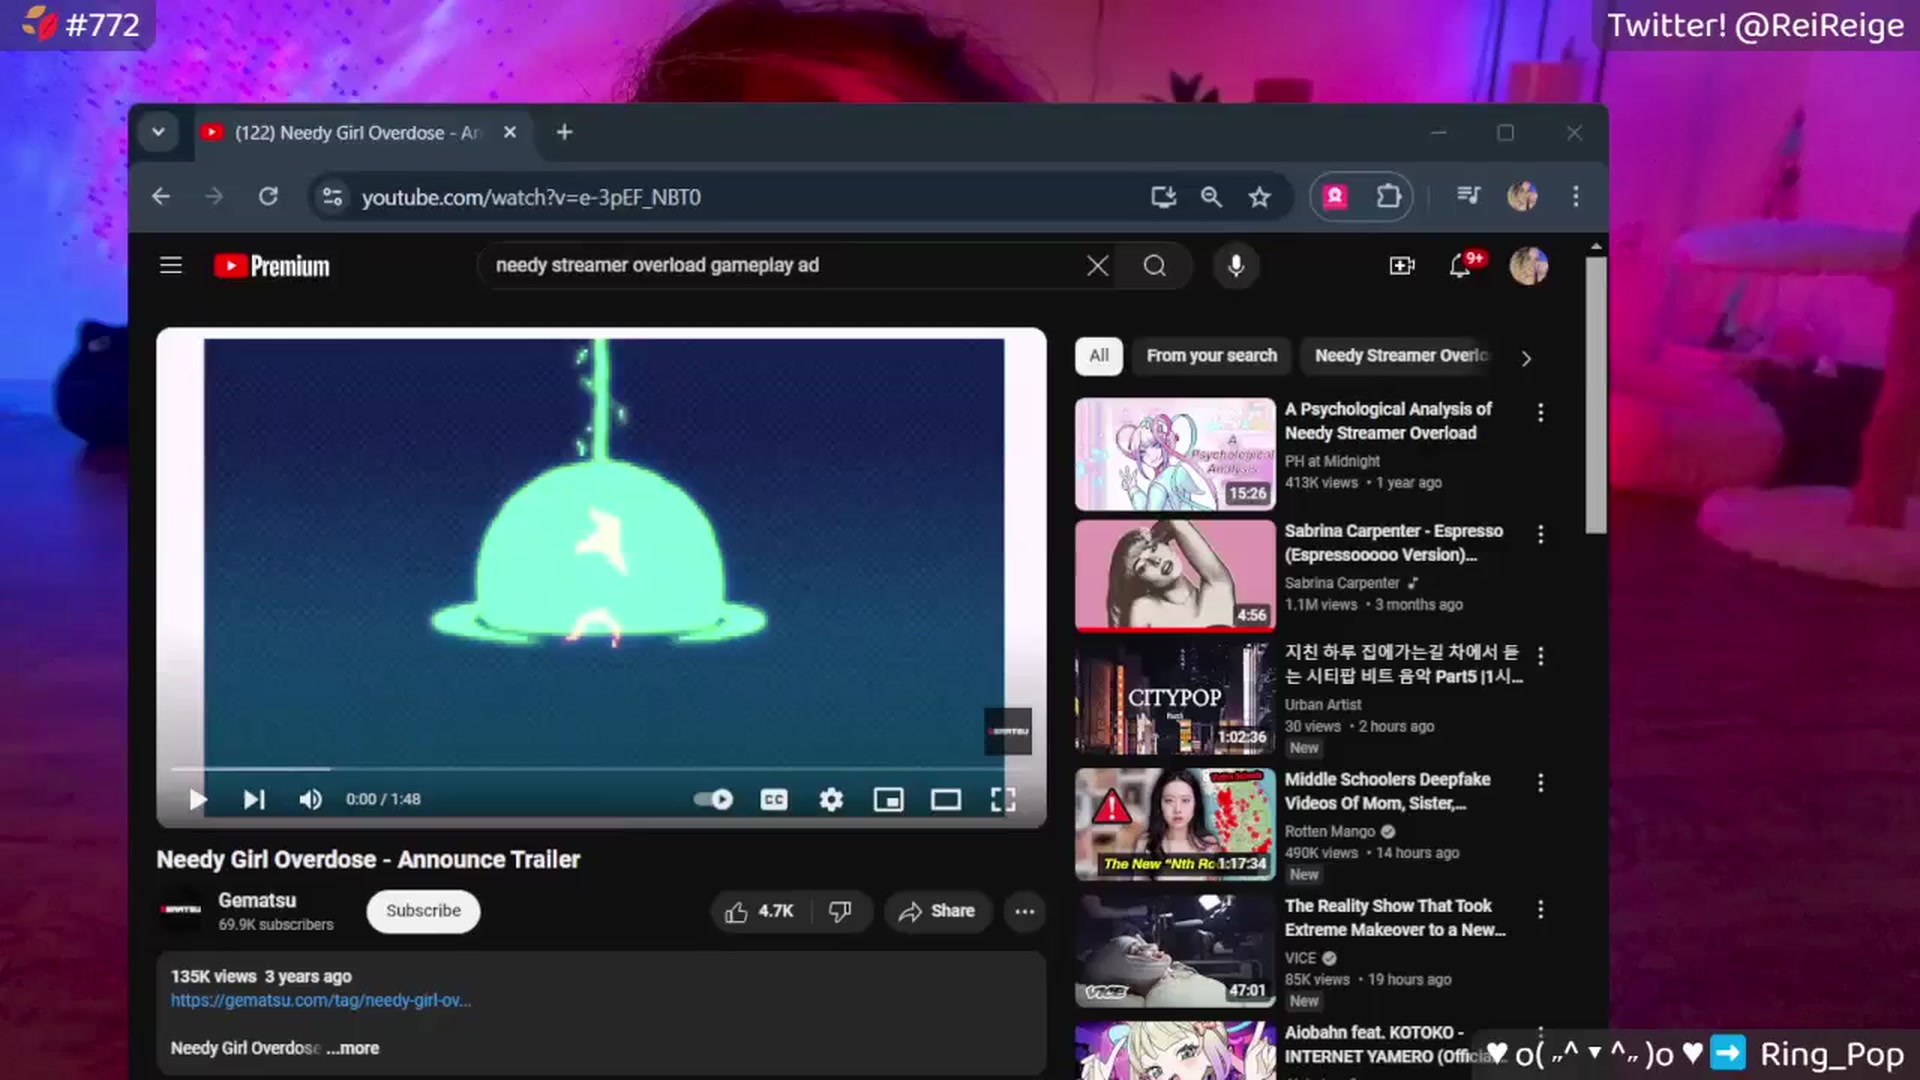
Task: Open Create video button
Action: click(x=1402, y=265)
